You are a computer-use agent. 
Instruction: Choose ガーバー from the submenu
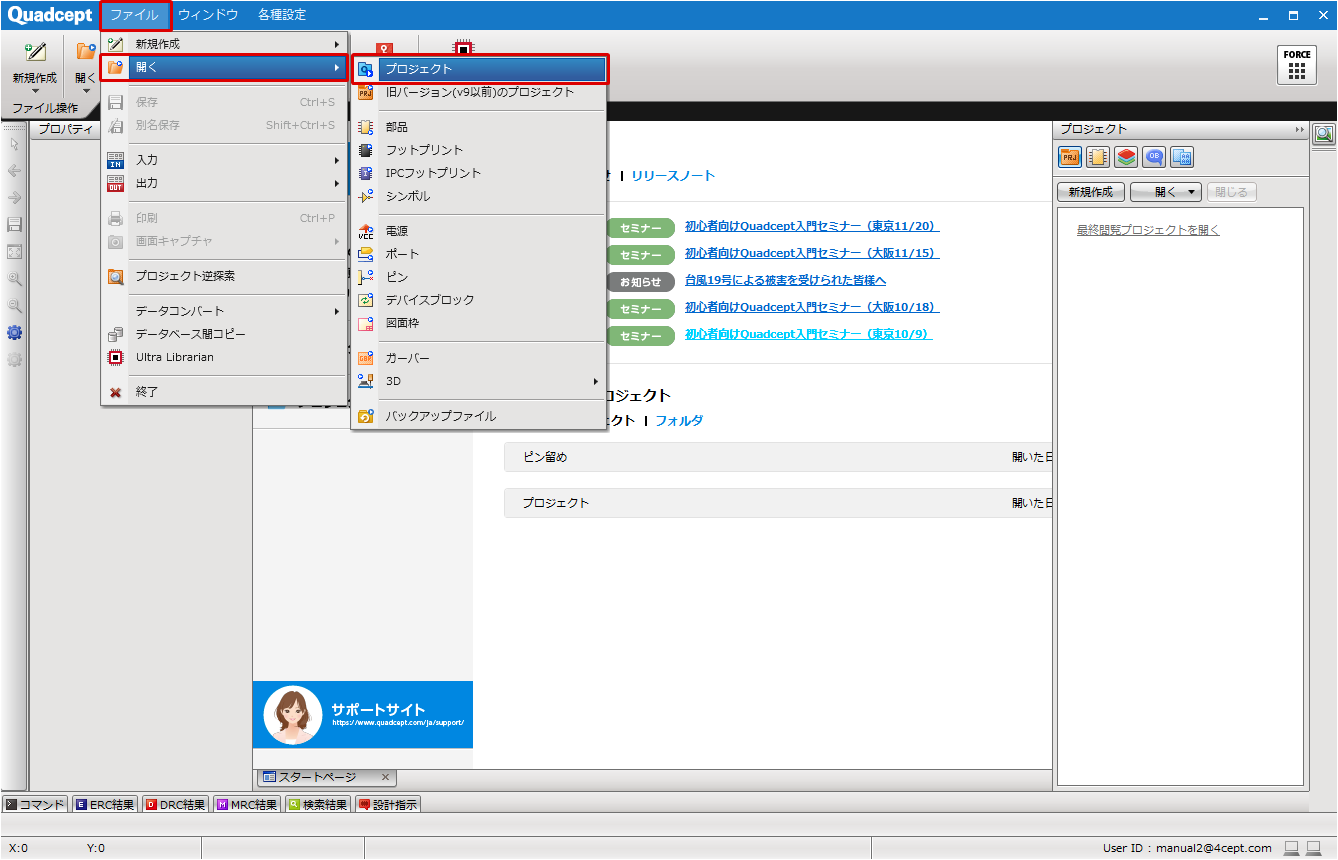(x=479, y=358)
